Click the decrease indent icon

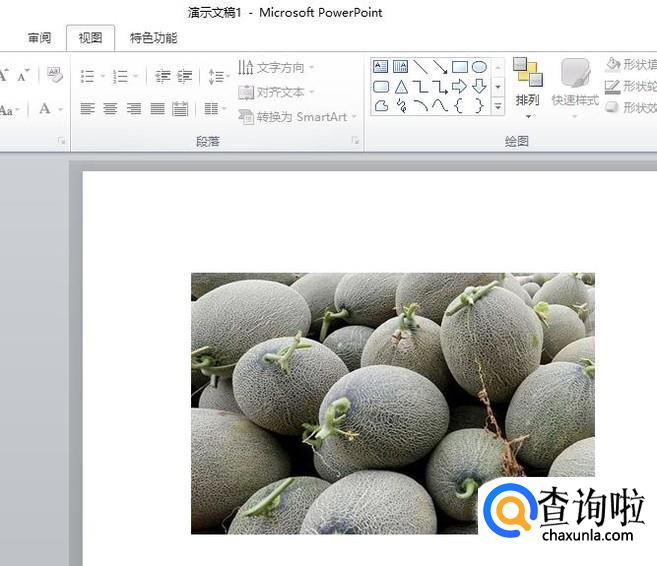(162, 76)
